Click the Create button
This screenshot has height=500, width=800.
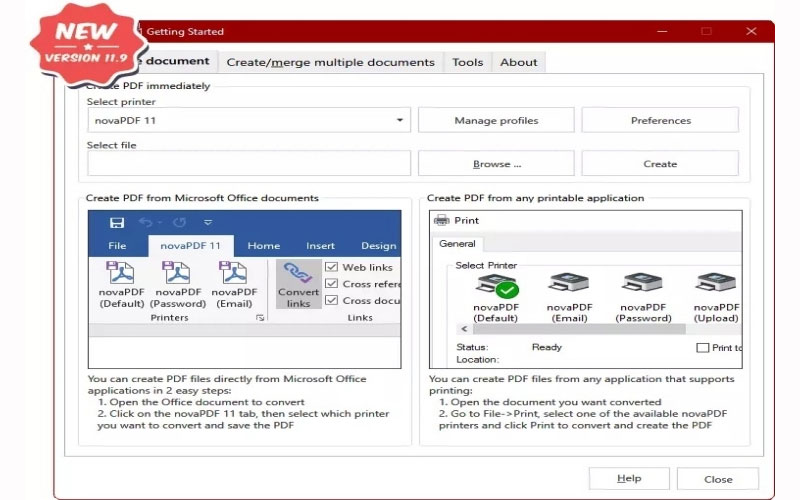pyautogui.click(x=660, y=164)
